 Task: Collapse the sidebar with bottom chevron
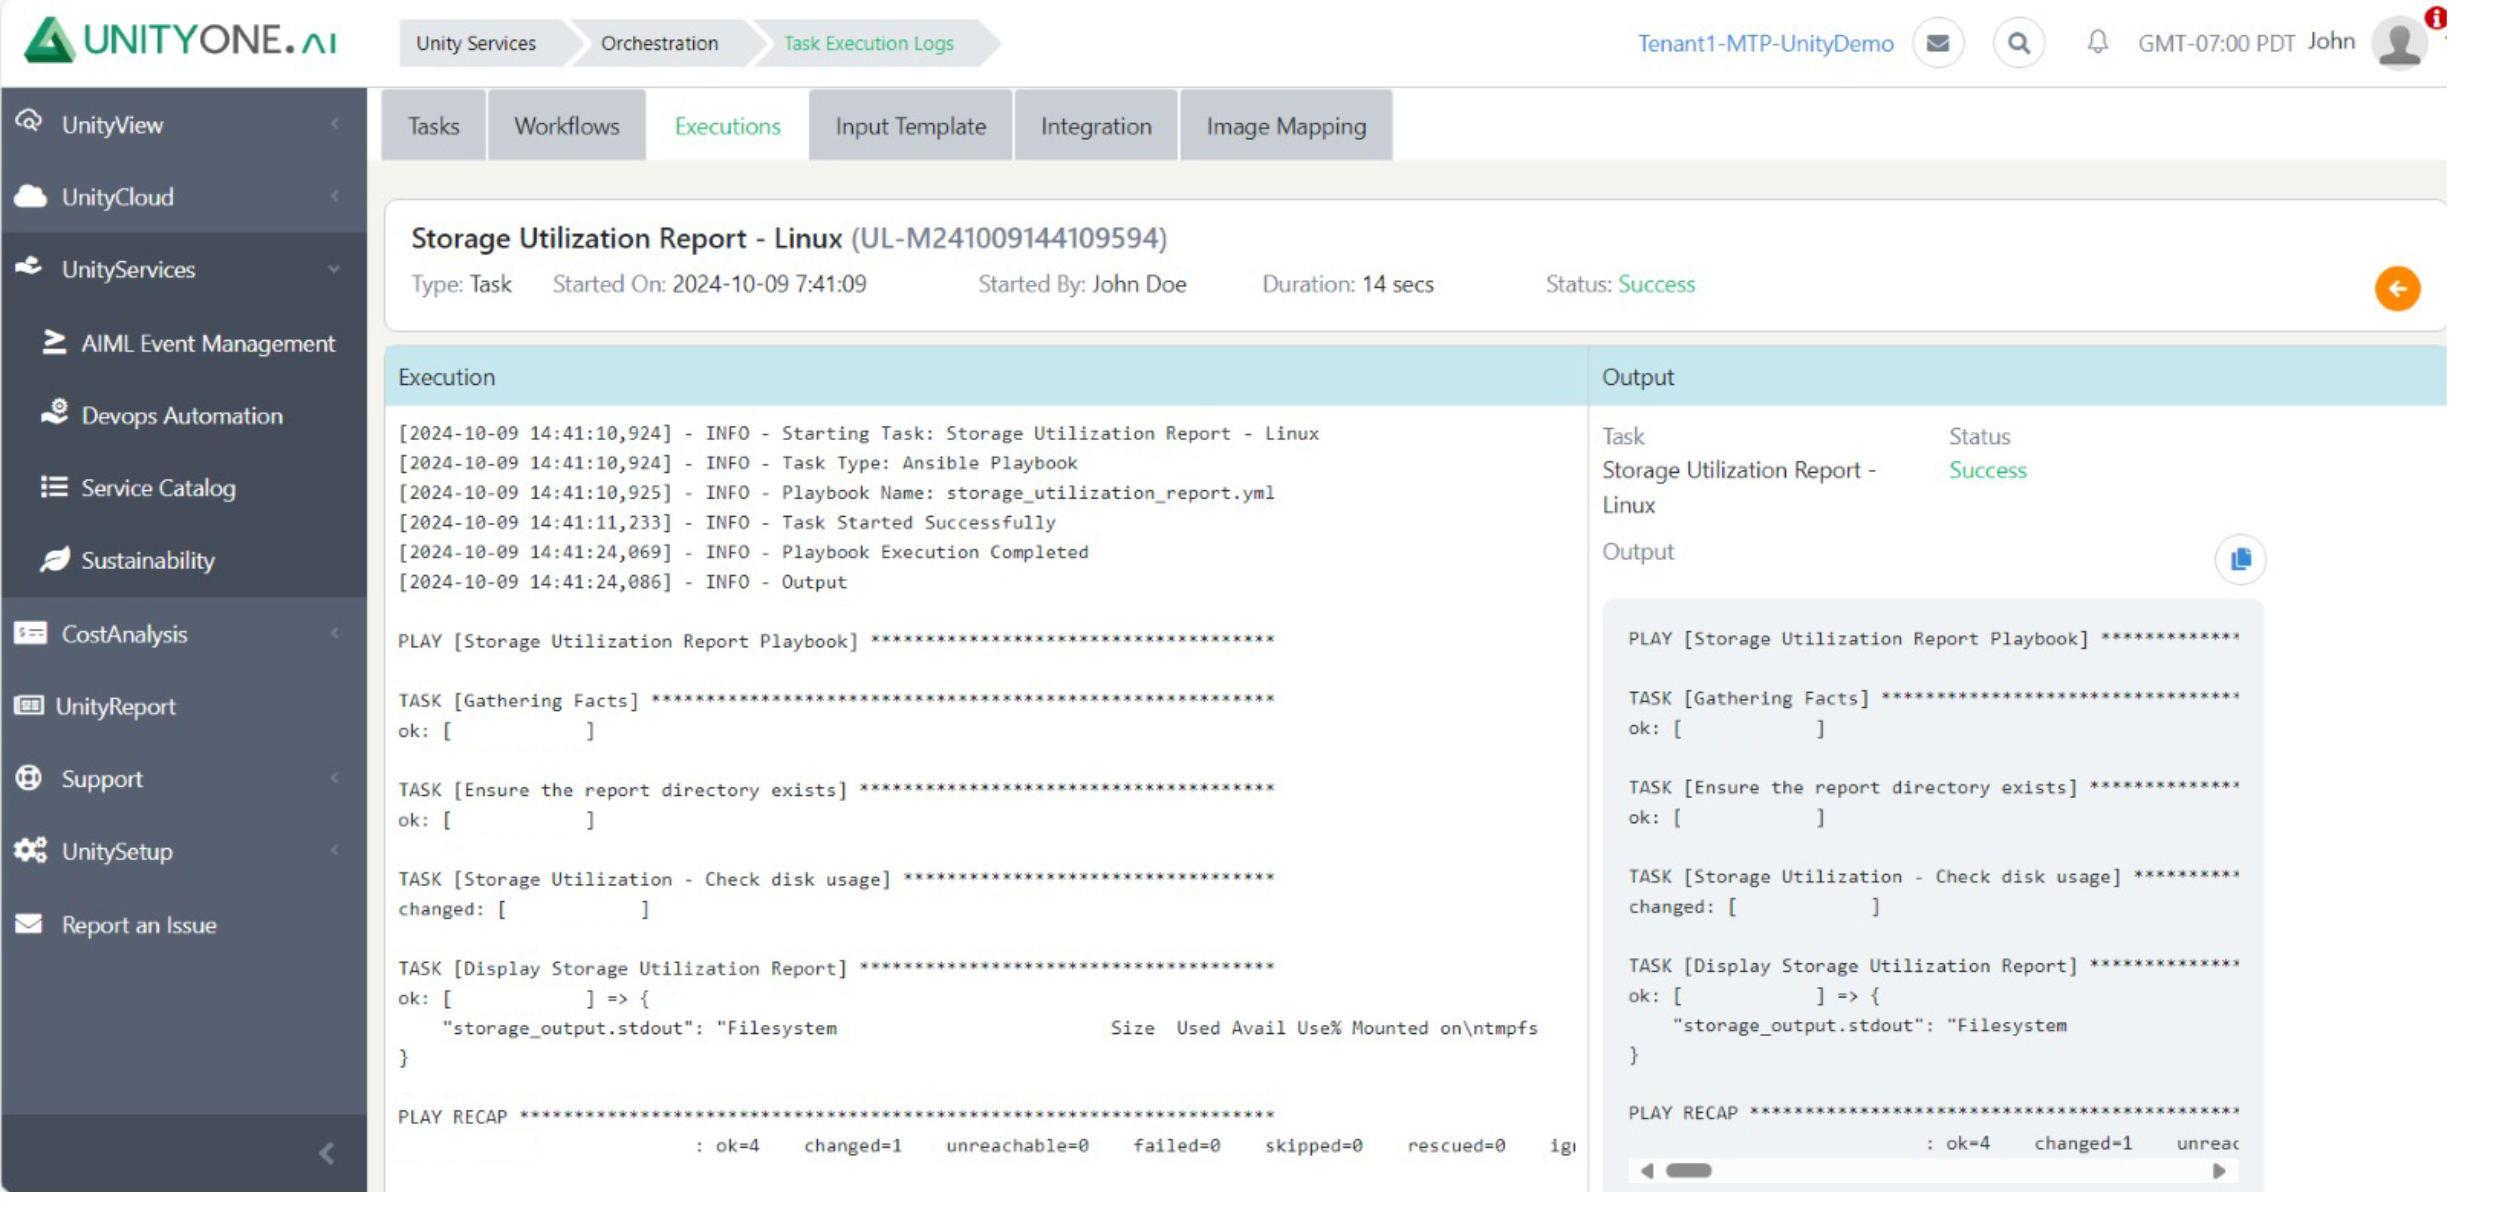click(327, 1153)
